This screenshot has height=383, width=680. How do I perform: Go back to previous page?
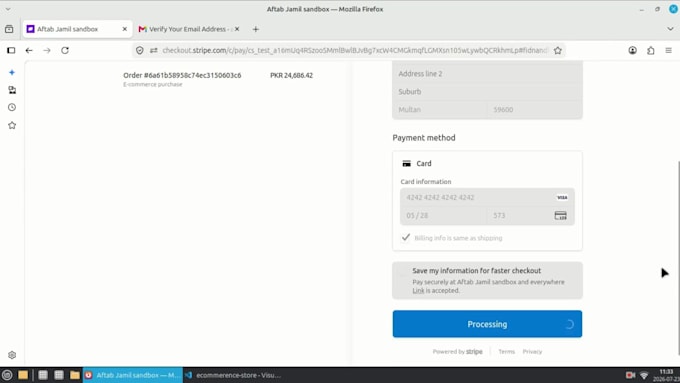(29, 50)
